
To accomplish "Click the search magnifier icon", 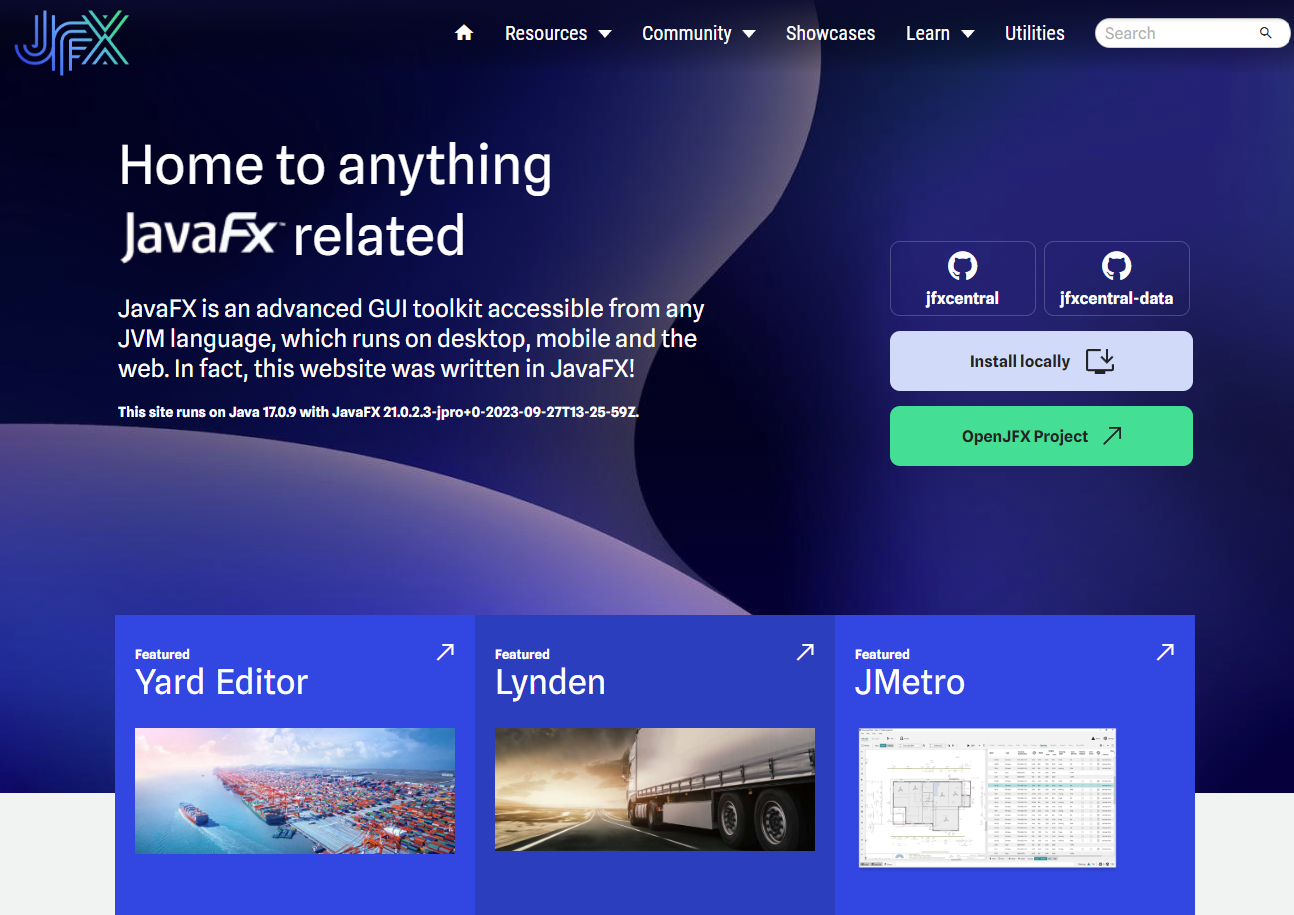I will [x=1265, y=33].
